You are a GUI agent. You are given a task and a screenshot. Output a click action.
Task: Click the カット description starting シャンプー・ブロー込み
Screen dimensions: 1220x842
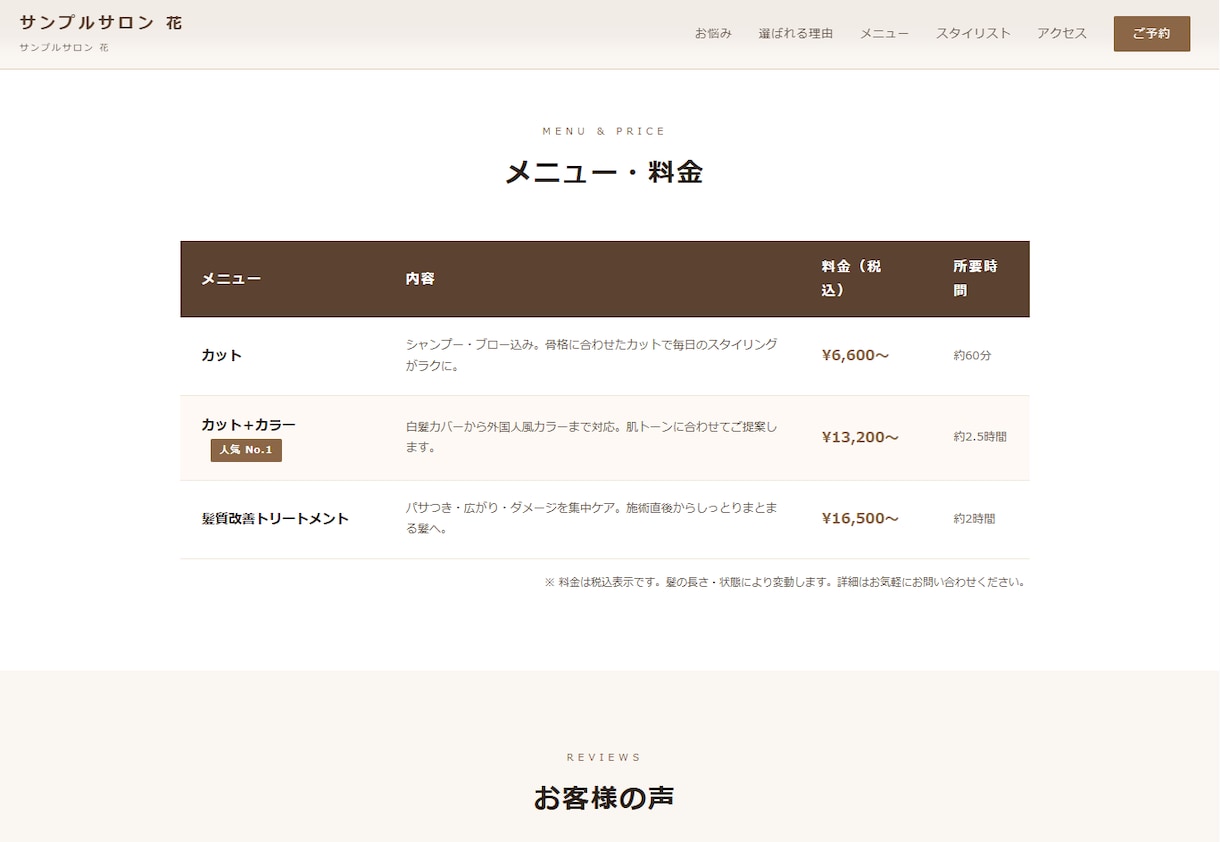tap(592, 355)
